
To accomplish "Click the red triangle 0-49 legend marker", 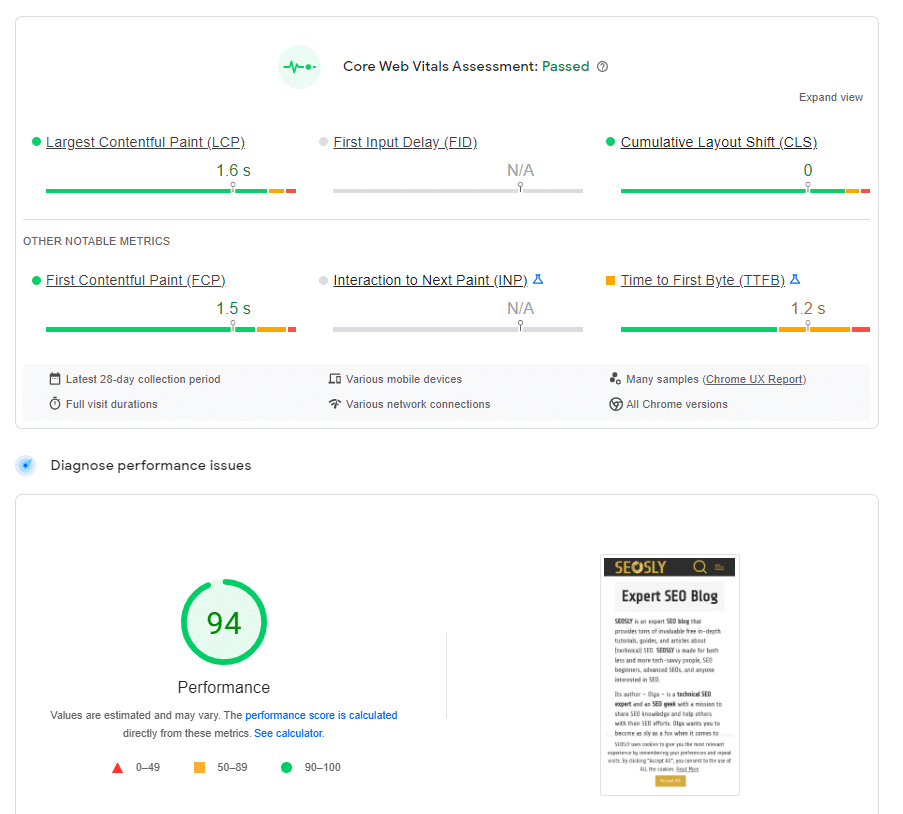I will tap(117, 767).
